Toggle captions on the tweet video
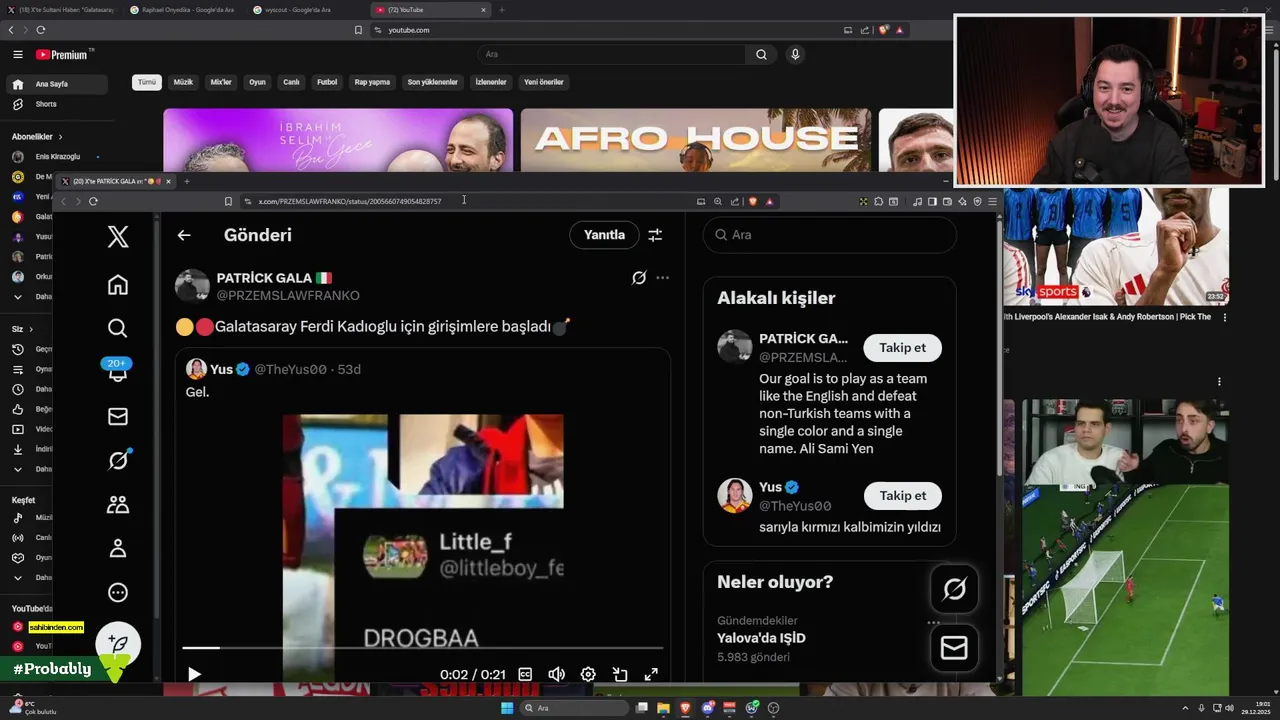The height and width of the screenshot is (720, 1280). [525, 674]
